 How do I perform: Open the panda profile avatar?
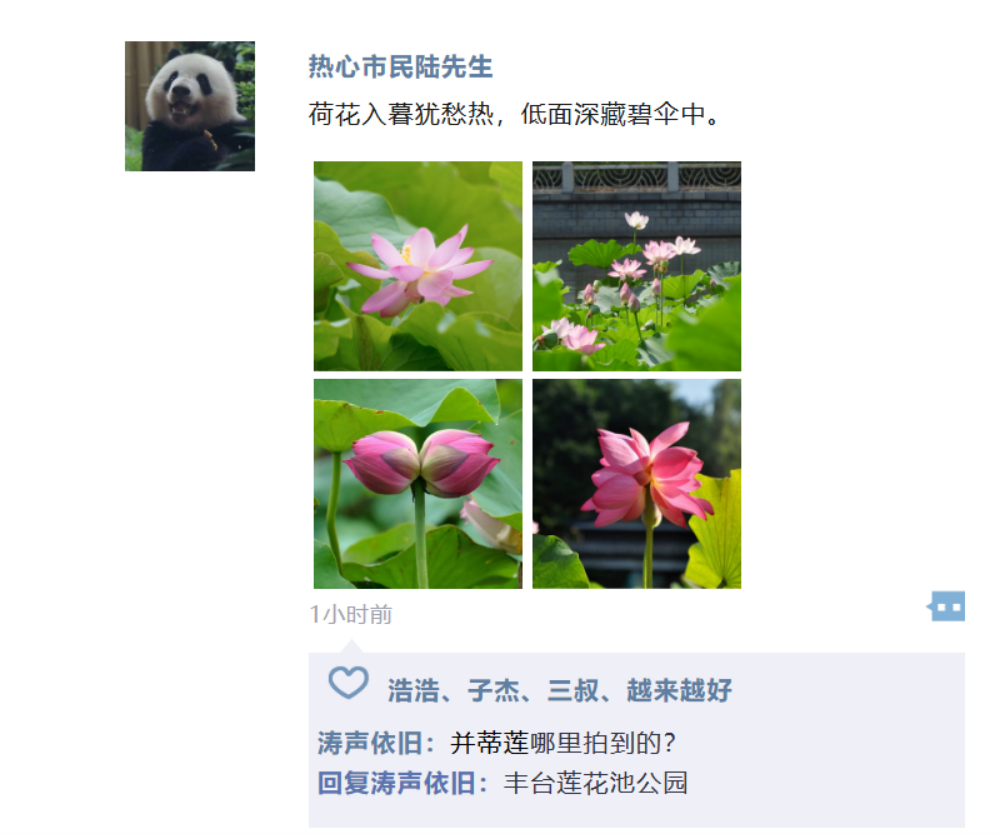tap(190, 106)
